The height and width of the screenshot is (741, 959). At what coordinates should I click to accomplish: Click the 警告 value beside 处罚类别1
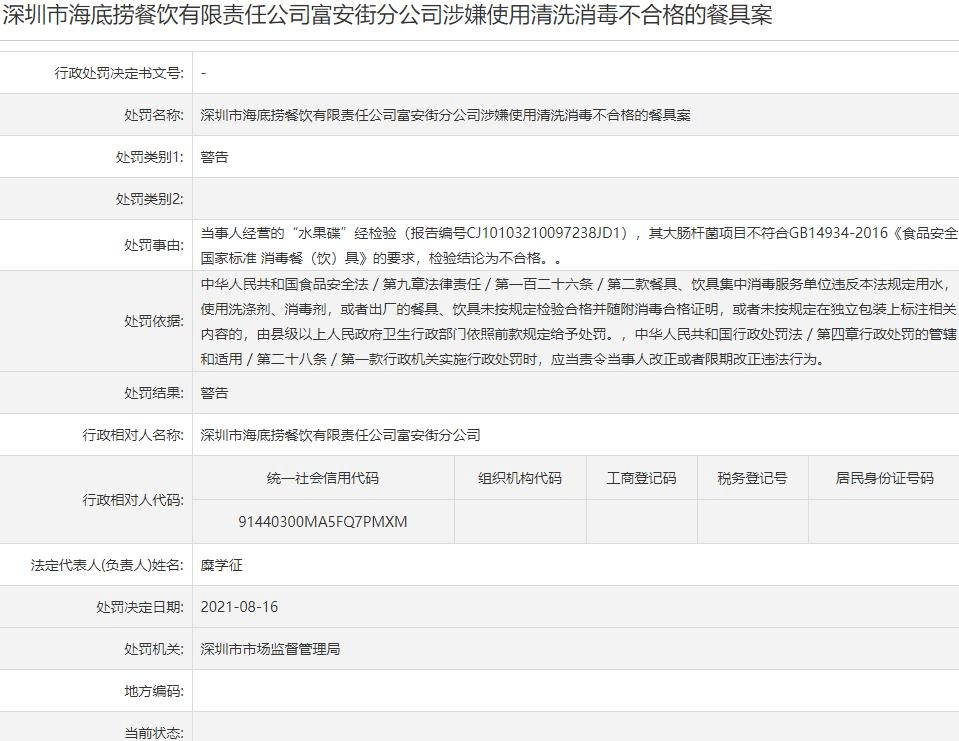pyautogui.click(x=214, y=157)
